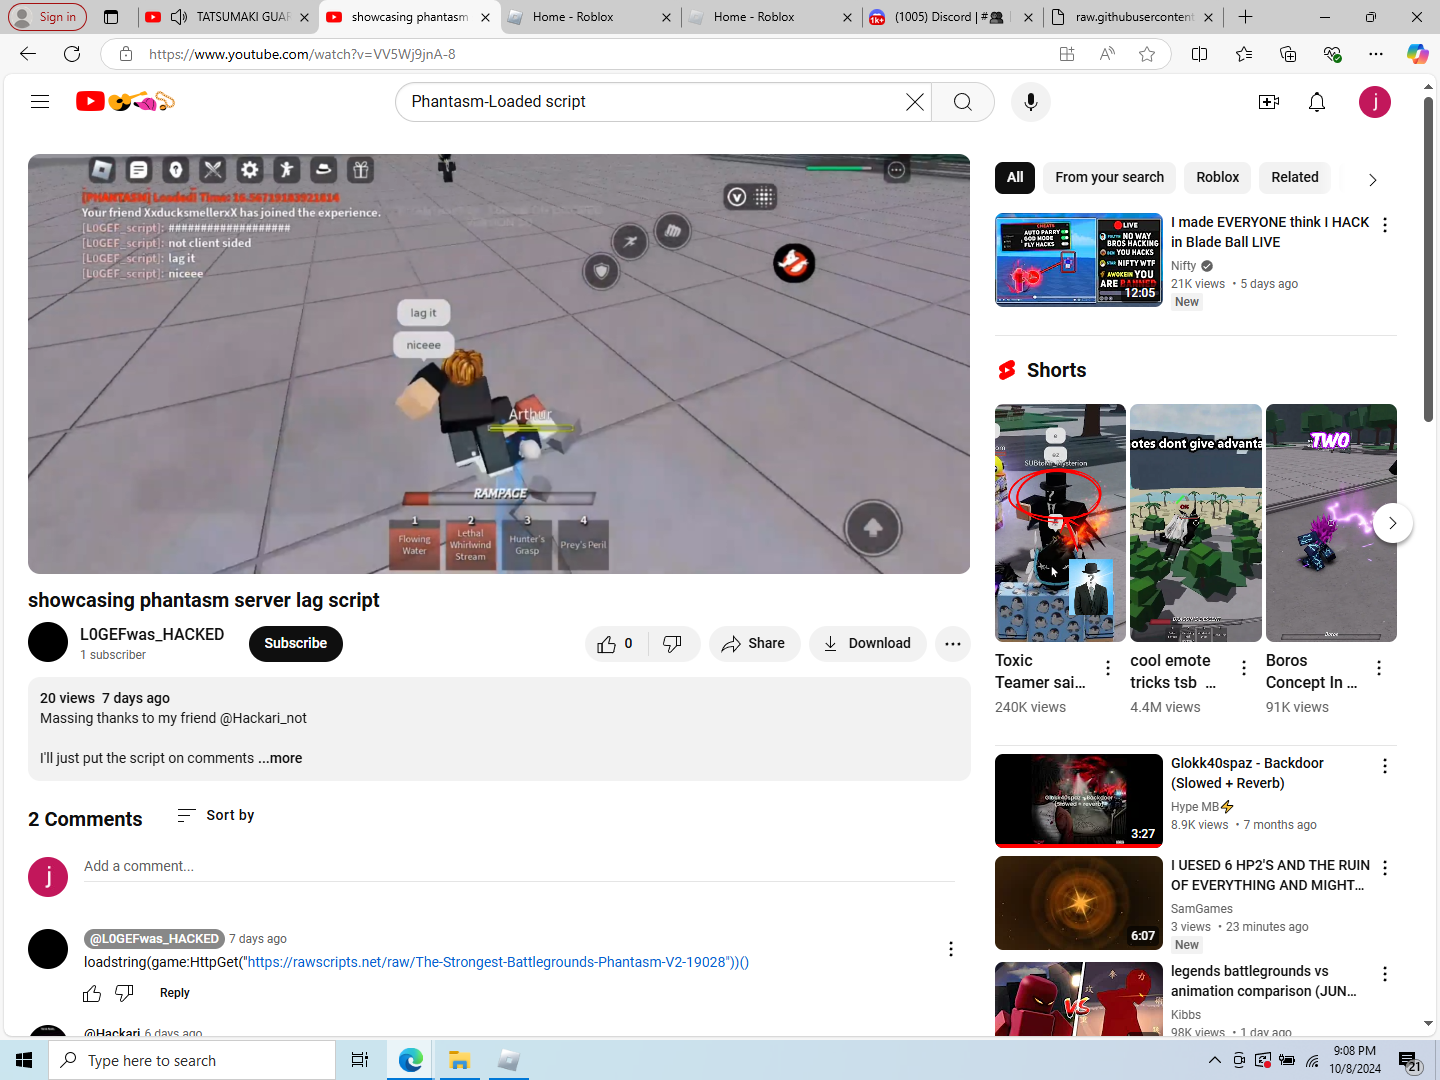Dislike the video with thumbs down
The width and height of the screenshot is (1440, 1080).
pyautogui.click(x=673, y=644)
